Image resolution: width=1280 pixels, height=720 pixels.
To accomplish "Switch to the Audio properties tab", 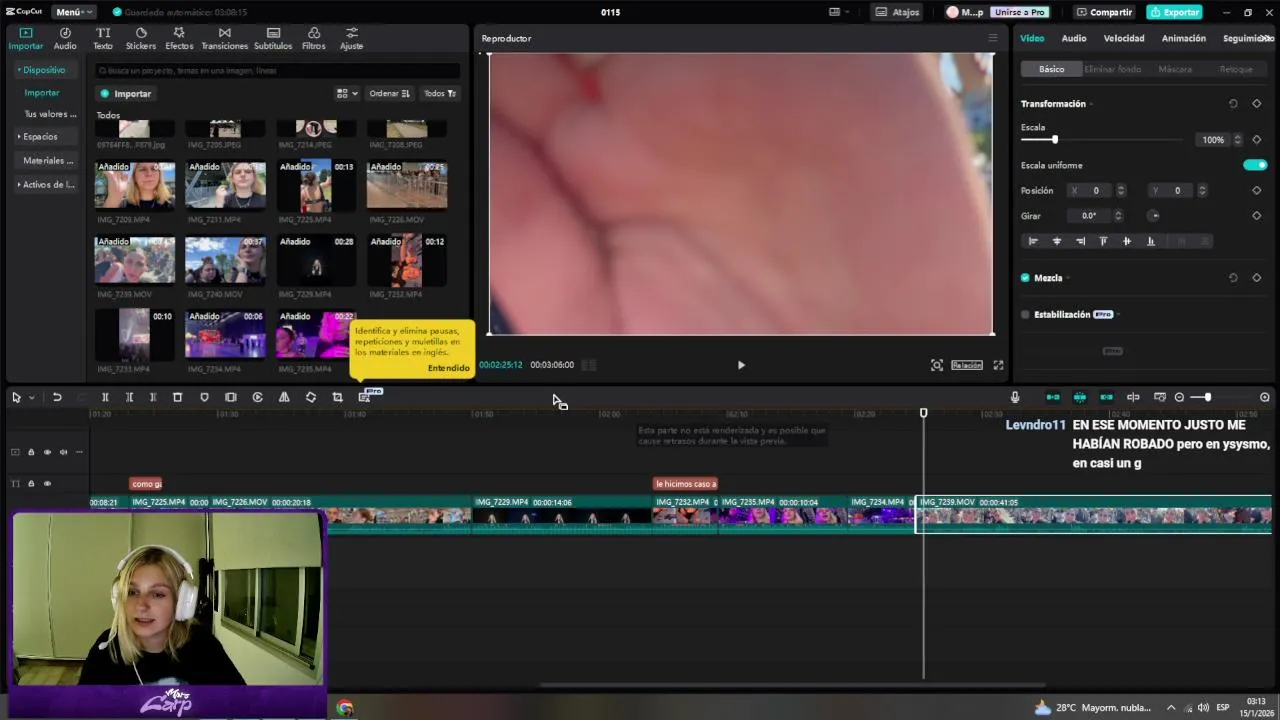I will 1074,38.
